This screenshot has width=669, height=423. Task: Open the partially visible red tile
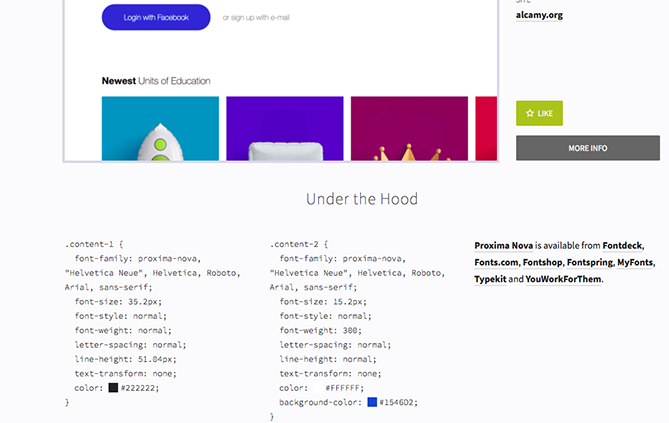pos(486,129)
